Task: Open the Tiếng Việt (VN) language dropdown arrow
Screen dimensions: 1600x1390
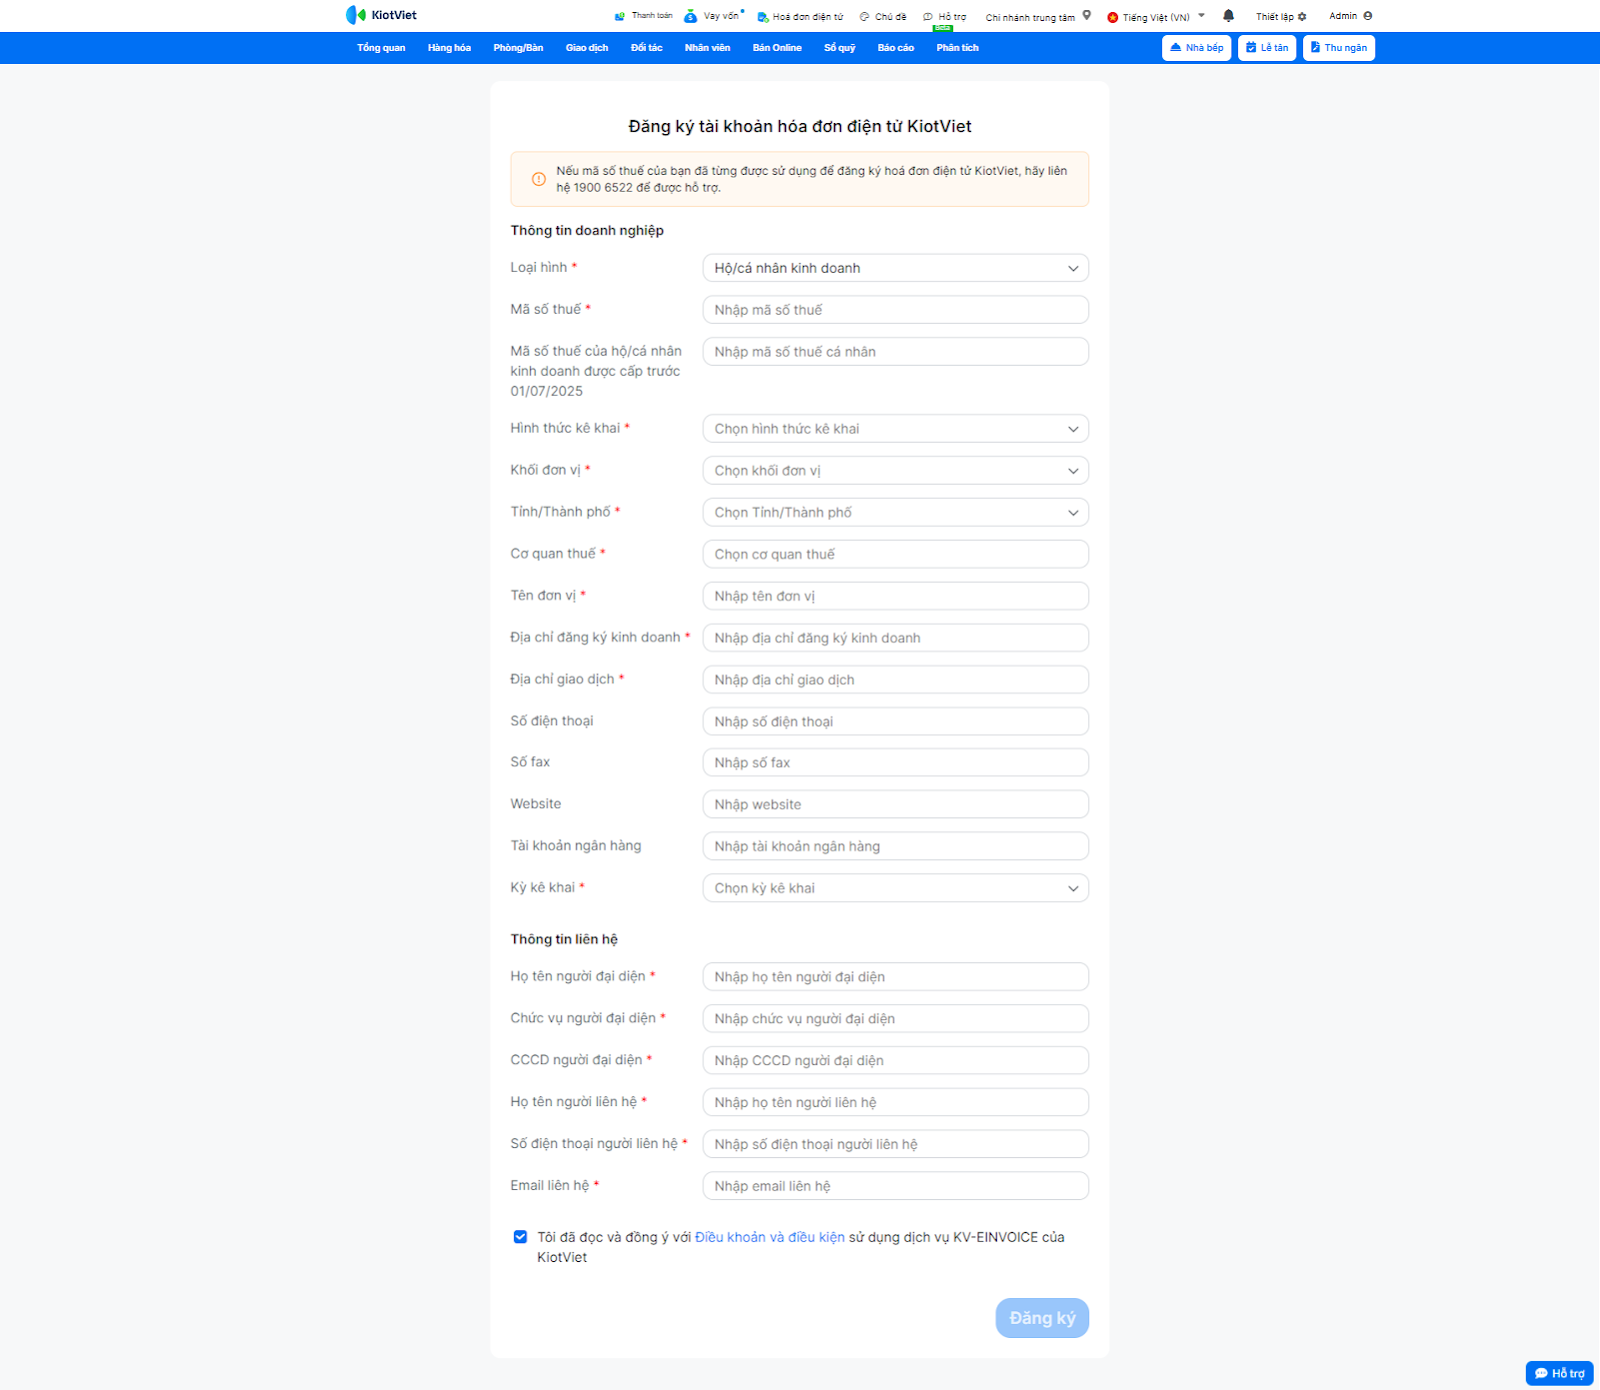Action: 1201,16
